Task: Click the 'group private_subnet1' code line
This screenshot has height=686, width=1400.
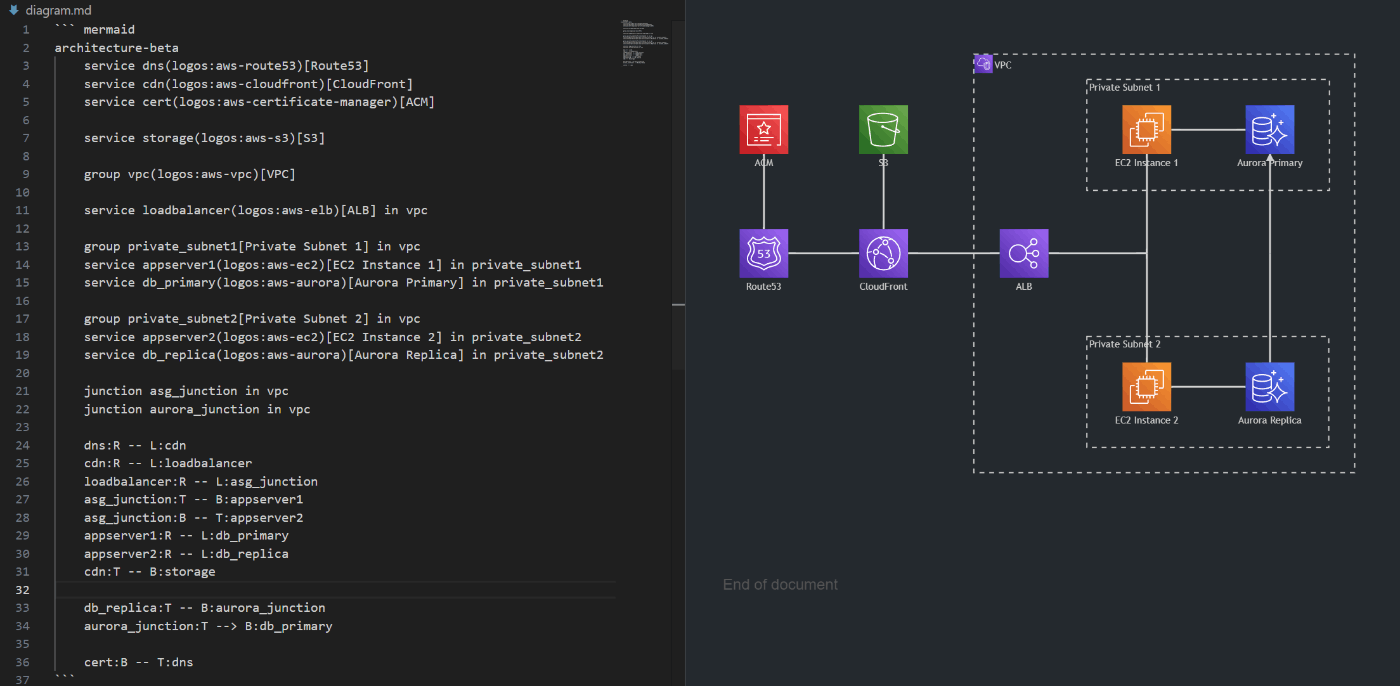Action: (252, 246)
